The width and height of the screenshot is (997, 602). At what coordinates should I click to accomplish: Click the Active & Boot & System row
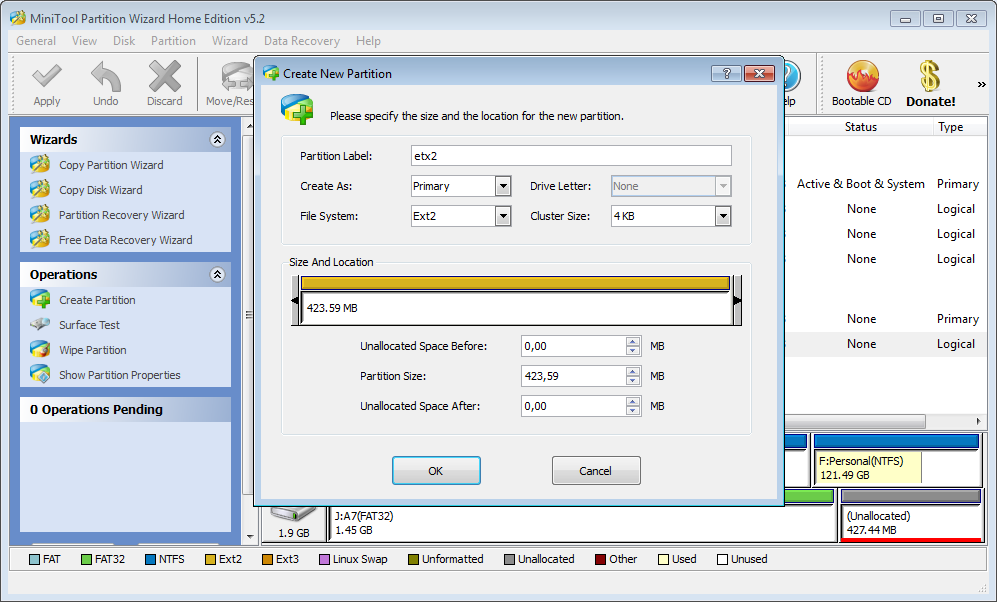886,184
